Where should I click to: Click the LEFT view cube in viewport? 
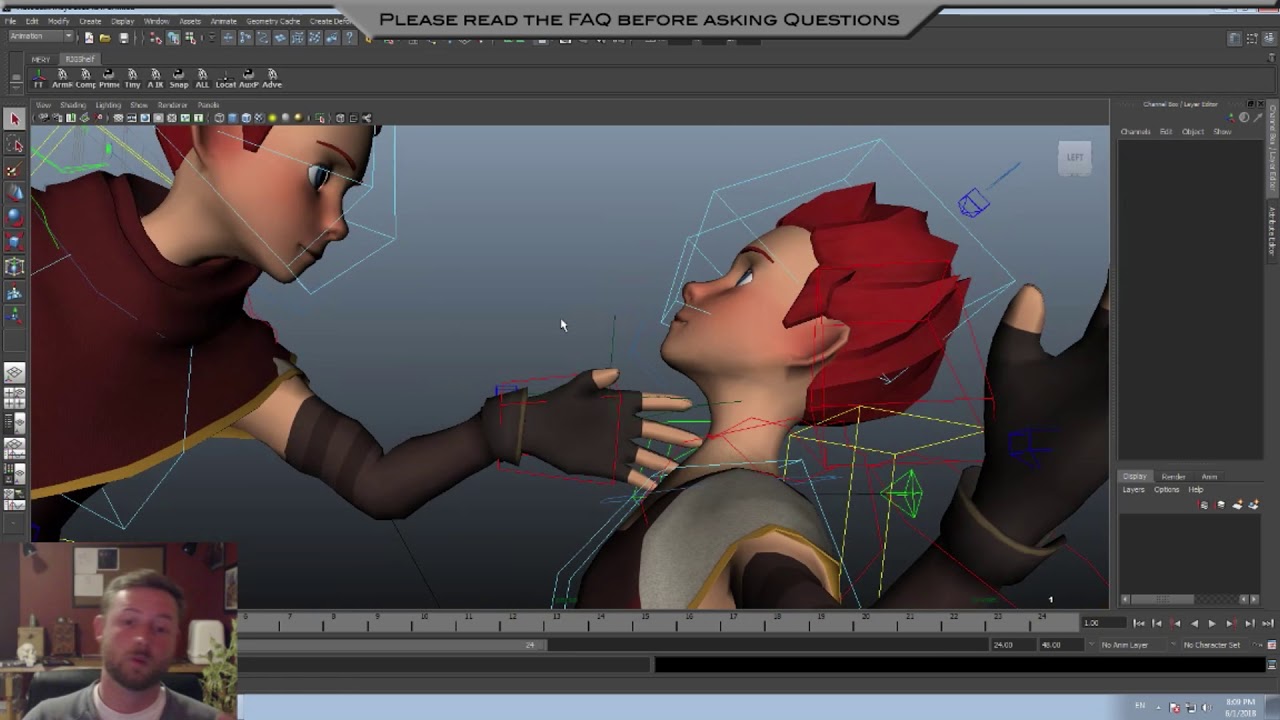point(1075,158)
